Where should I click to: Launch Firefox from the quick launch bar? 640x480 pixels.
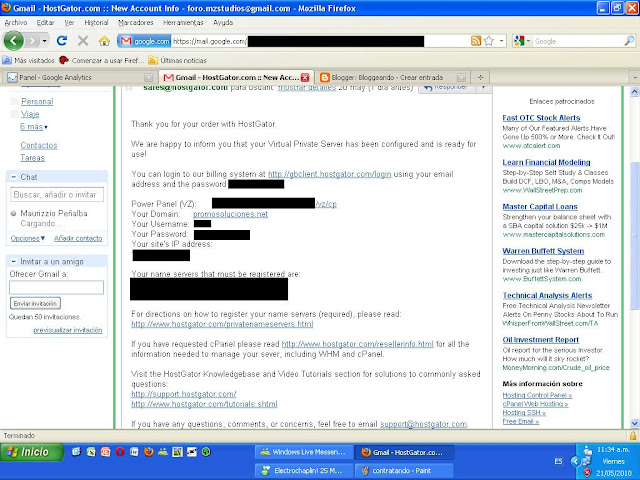[149, 451]
